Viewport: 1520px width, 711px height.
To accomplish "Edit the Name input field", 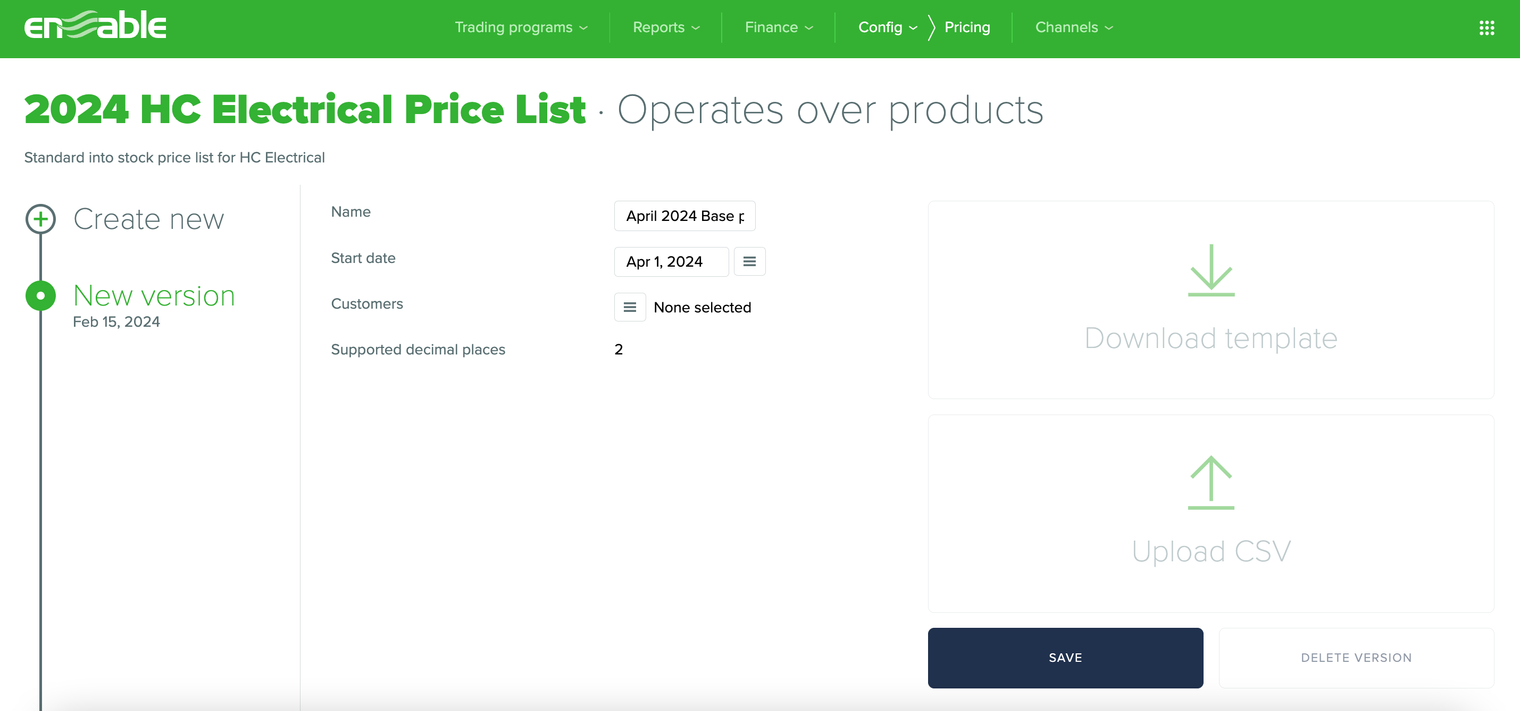I will pyautogui.click(x=685, y=216).
